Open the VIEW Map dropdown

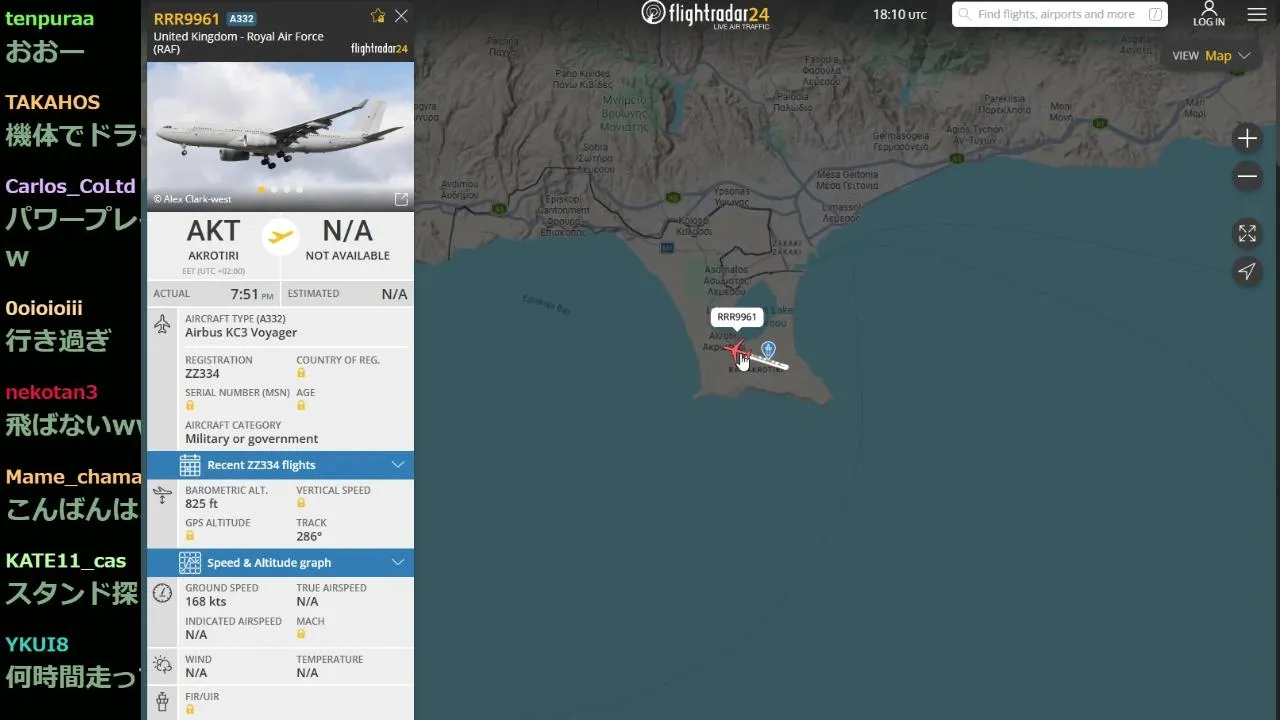[x=1212, y=56]
